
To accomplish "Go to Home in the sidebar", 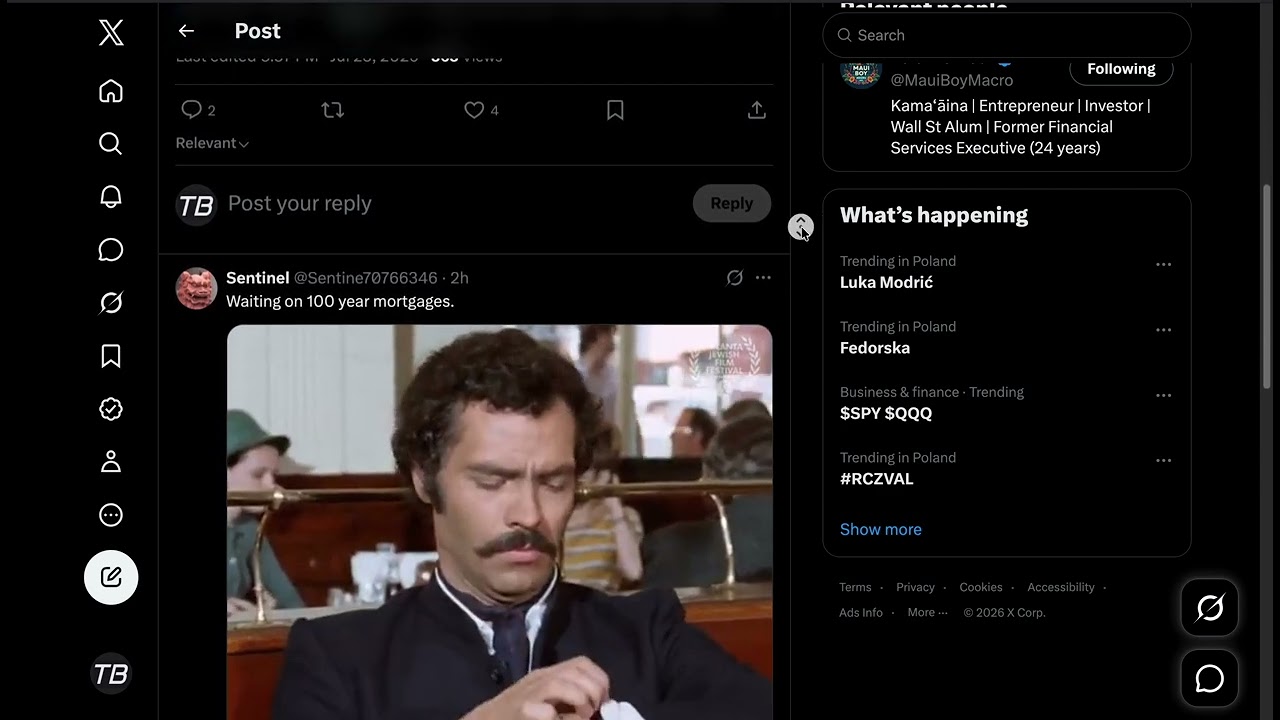I will pyautogui.click(x=111, y=91).
